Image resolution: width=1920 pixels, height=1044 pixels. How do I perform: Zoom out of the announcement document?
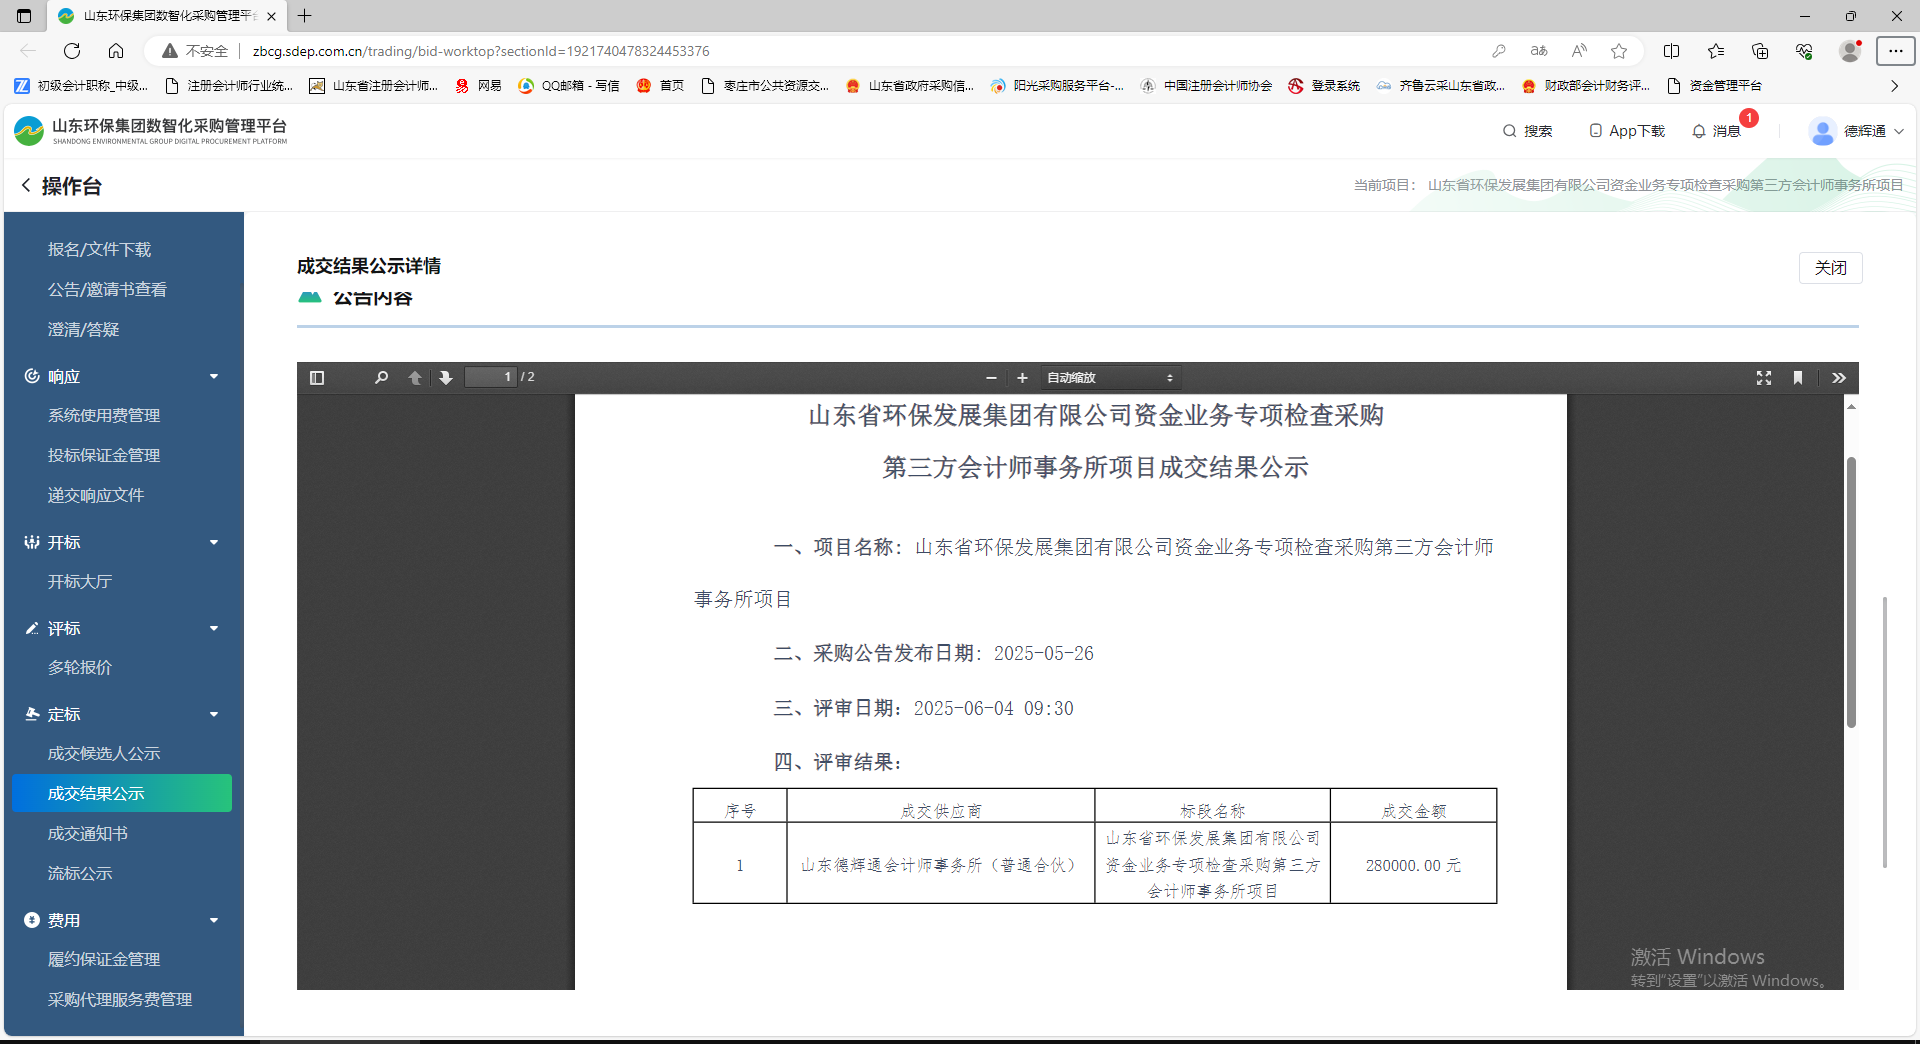991,378
